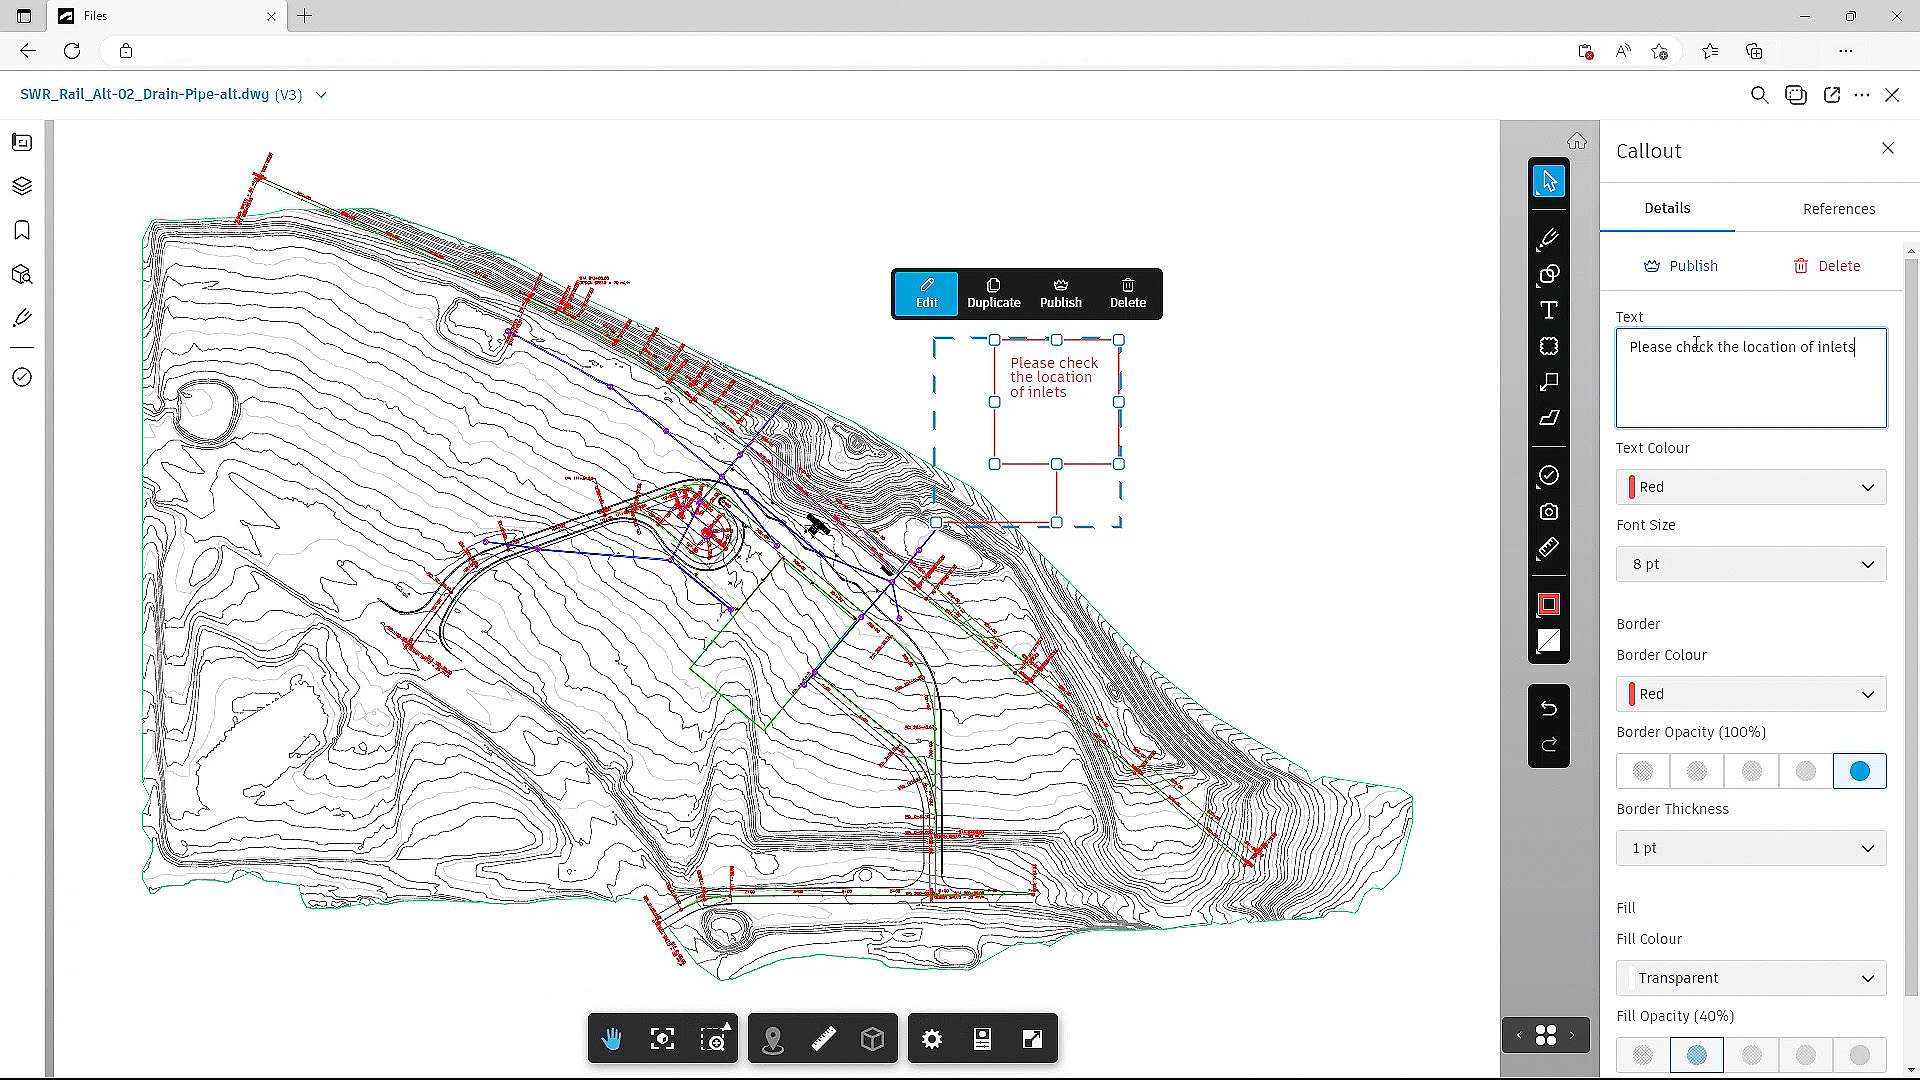This screenshot has height=1080, width=1920.
Task: Click the Home view icon
Action: pyautogui.click(x=1577, y=141)
